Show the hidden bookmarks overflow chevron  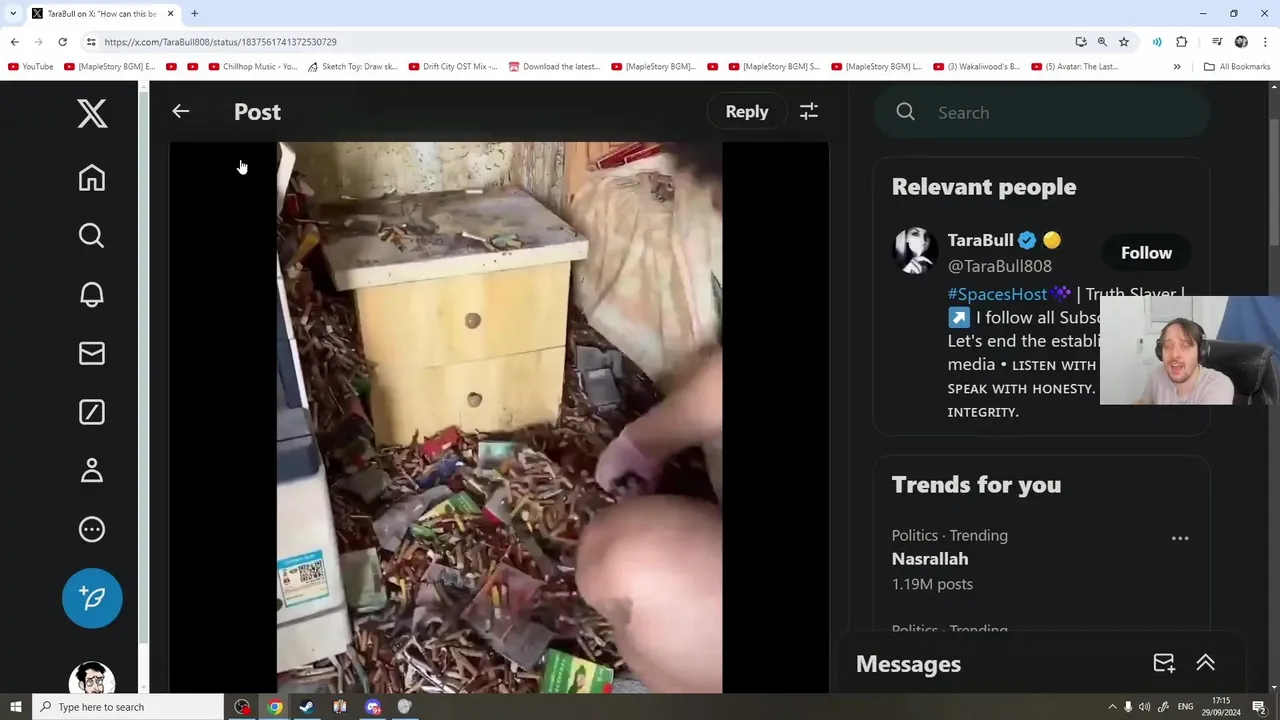tap(1177, 67)
